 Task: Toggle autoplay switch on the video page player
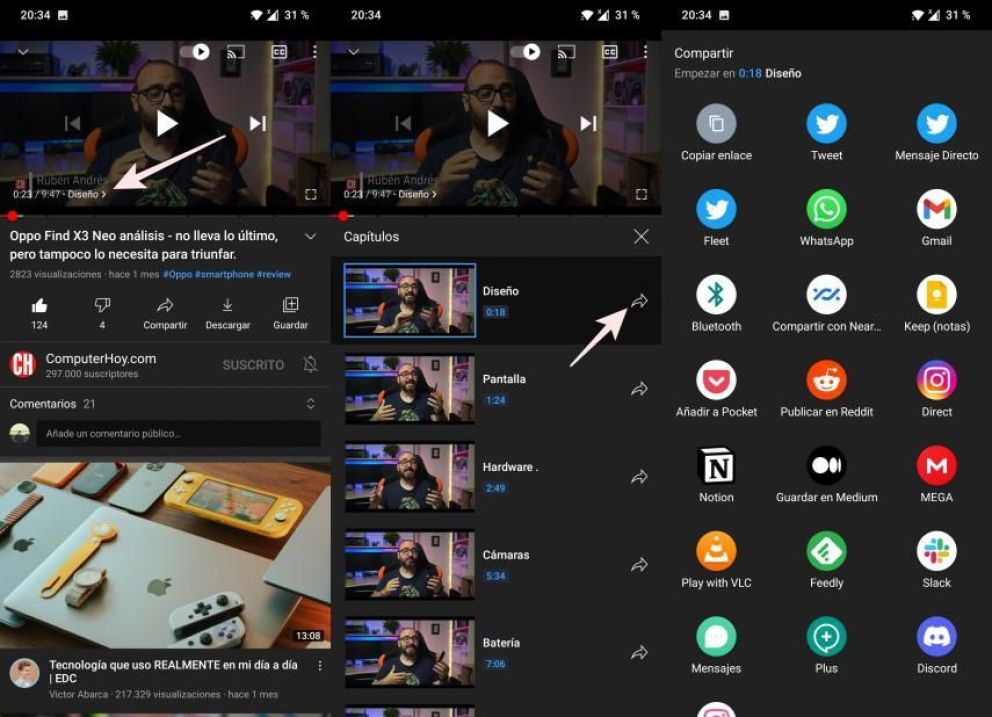[195, 51]
